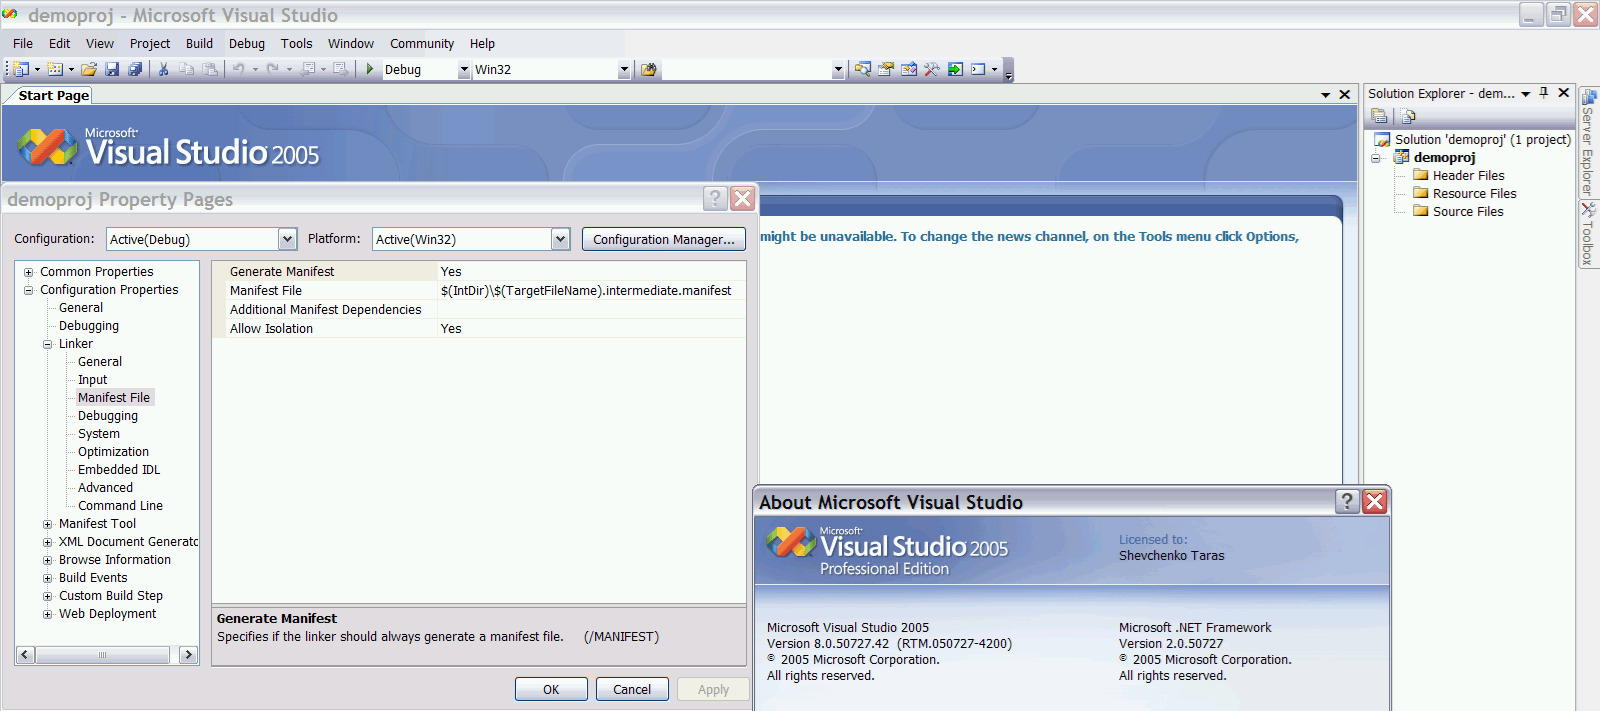This screenshot has height=711, width=1600.
Task: Click the help question mark on About dialog
Action: pos(1348,501)
